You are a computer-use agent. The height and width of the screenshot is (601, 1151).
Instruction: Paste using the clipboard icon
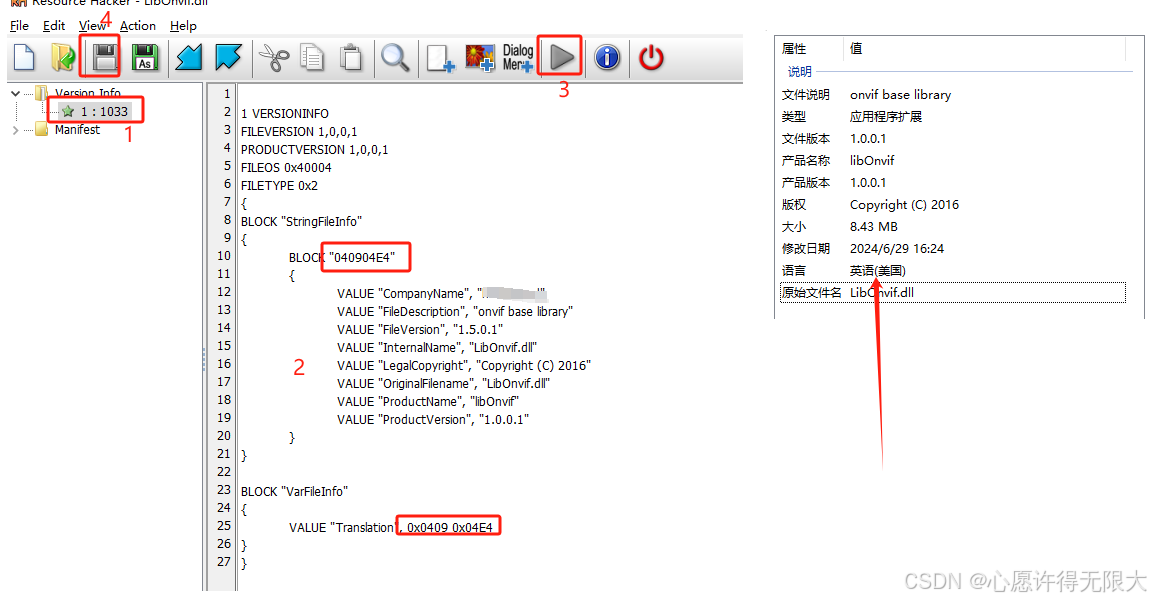coord(352,57)
